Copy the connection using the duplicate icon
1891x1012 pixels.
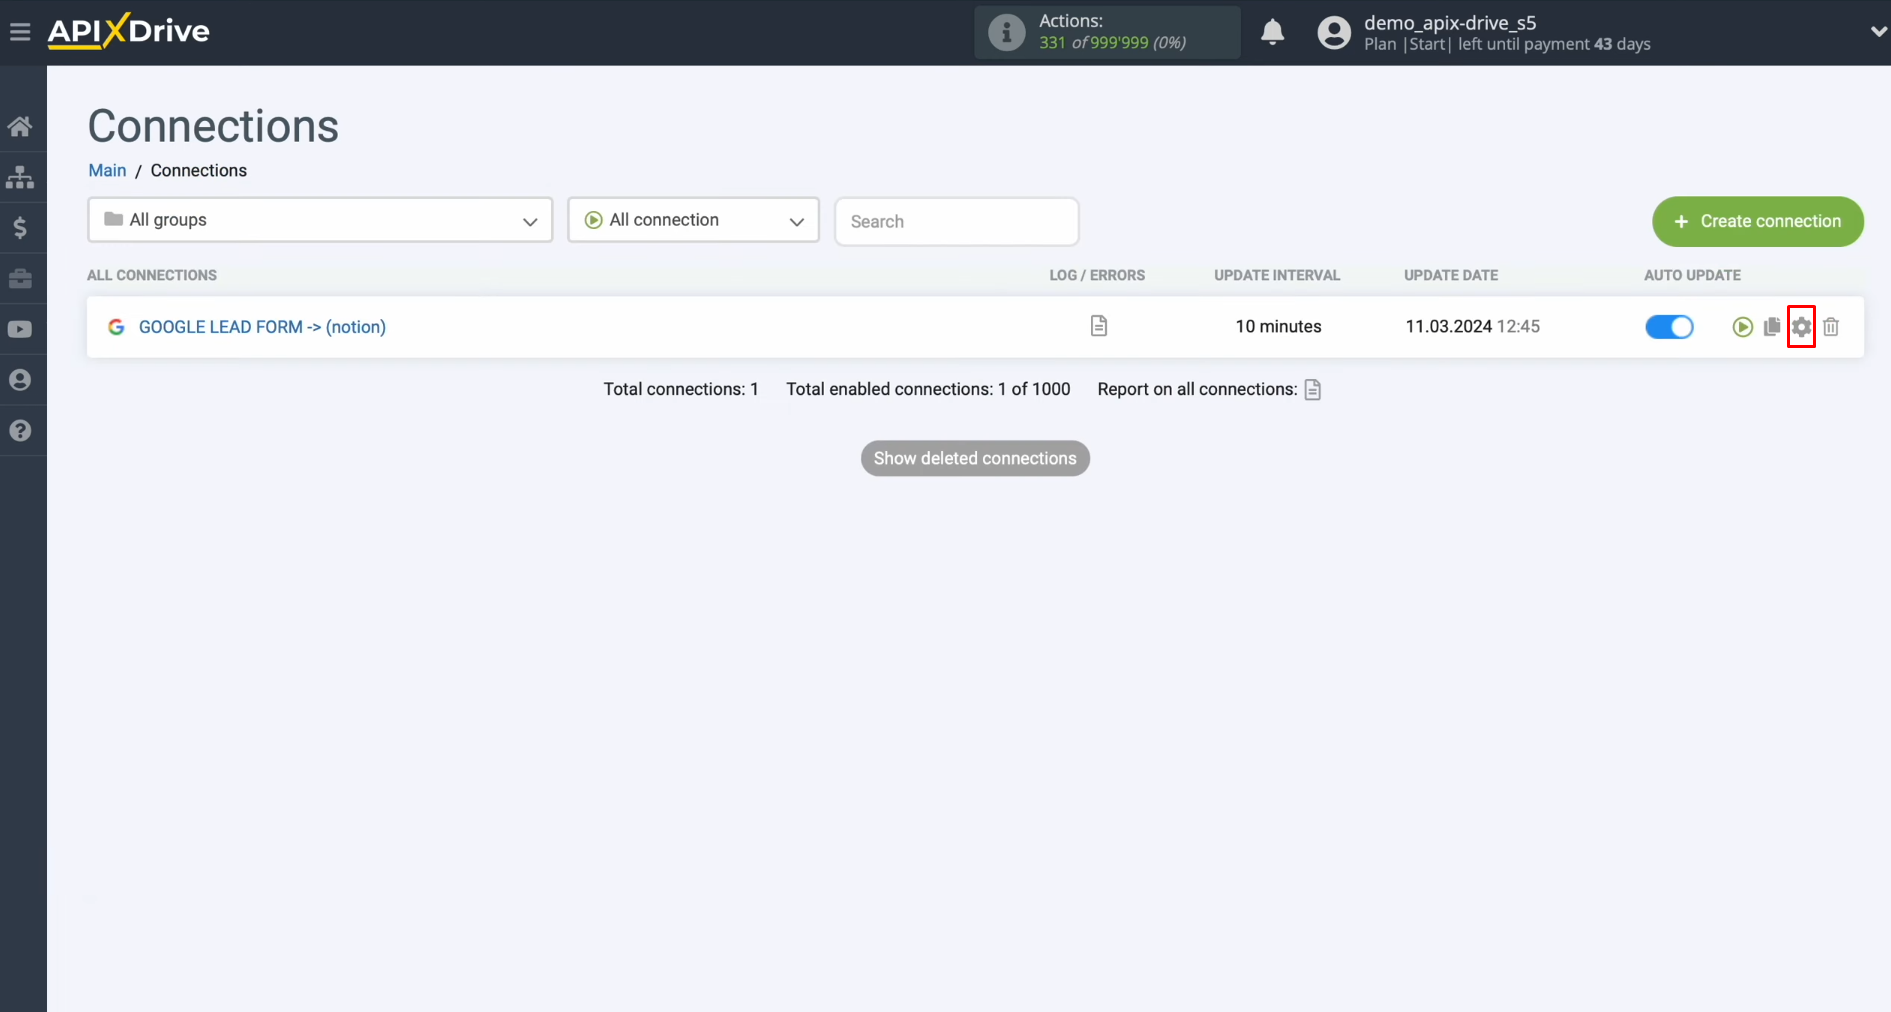[x=1771, y=327]
